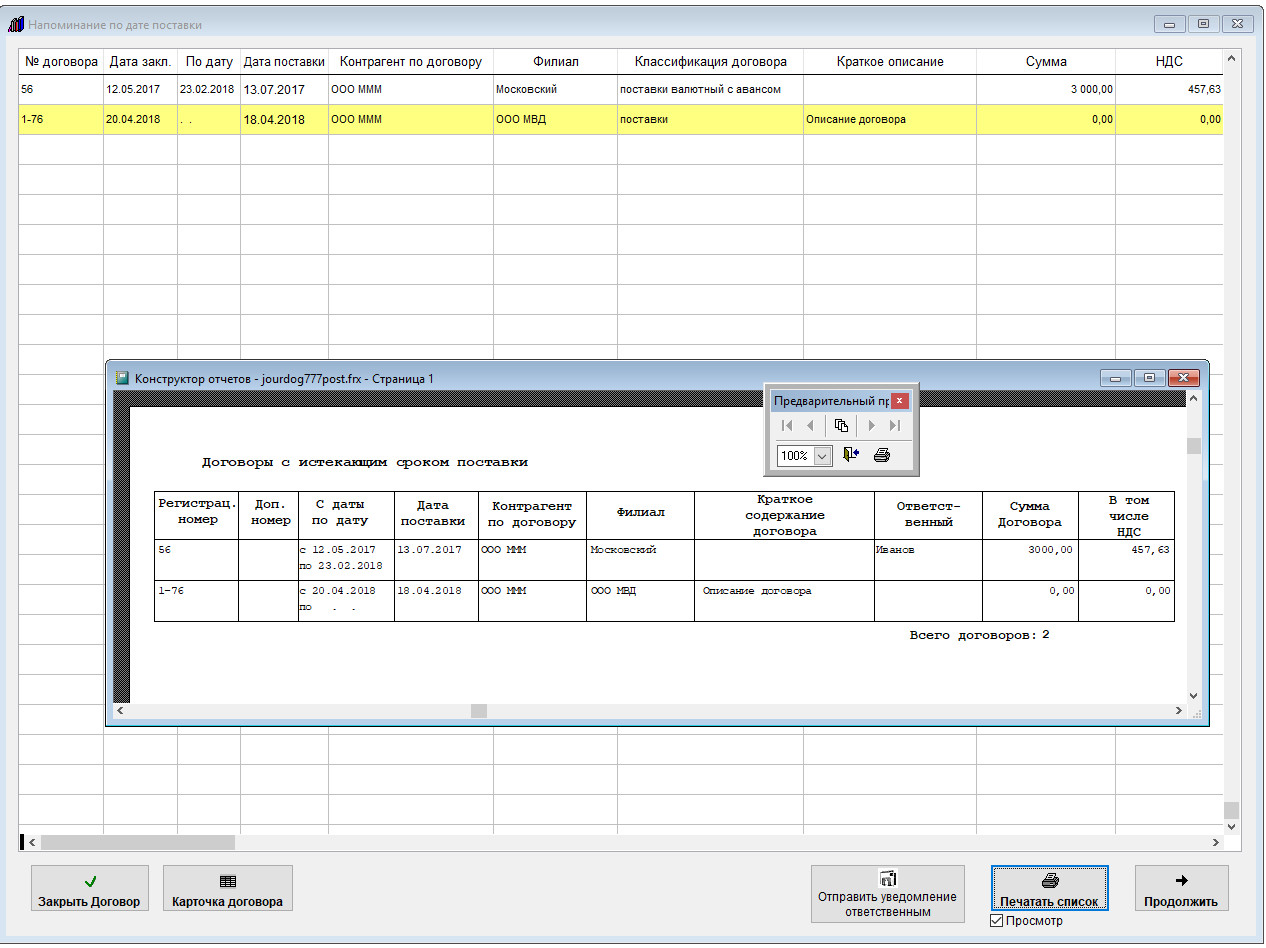Click Отправить уведомление ответственным button

(887, 893)
